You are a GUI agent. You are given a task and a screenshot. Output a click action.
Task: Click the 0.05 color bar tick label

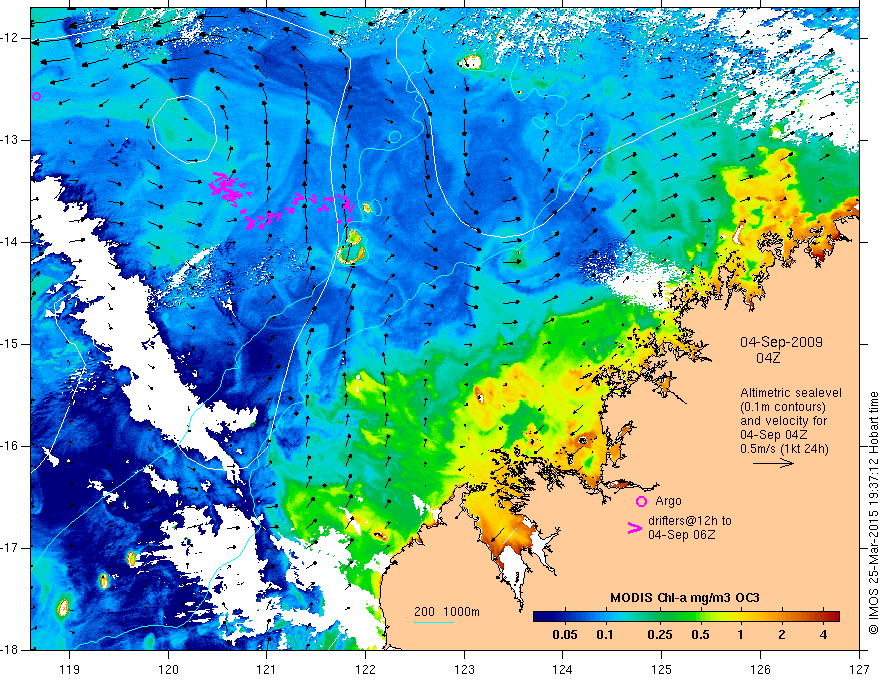click(565, 635)
